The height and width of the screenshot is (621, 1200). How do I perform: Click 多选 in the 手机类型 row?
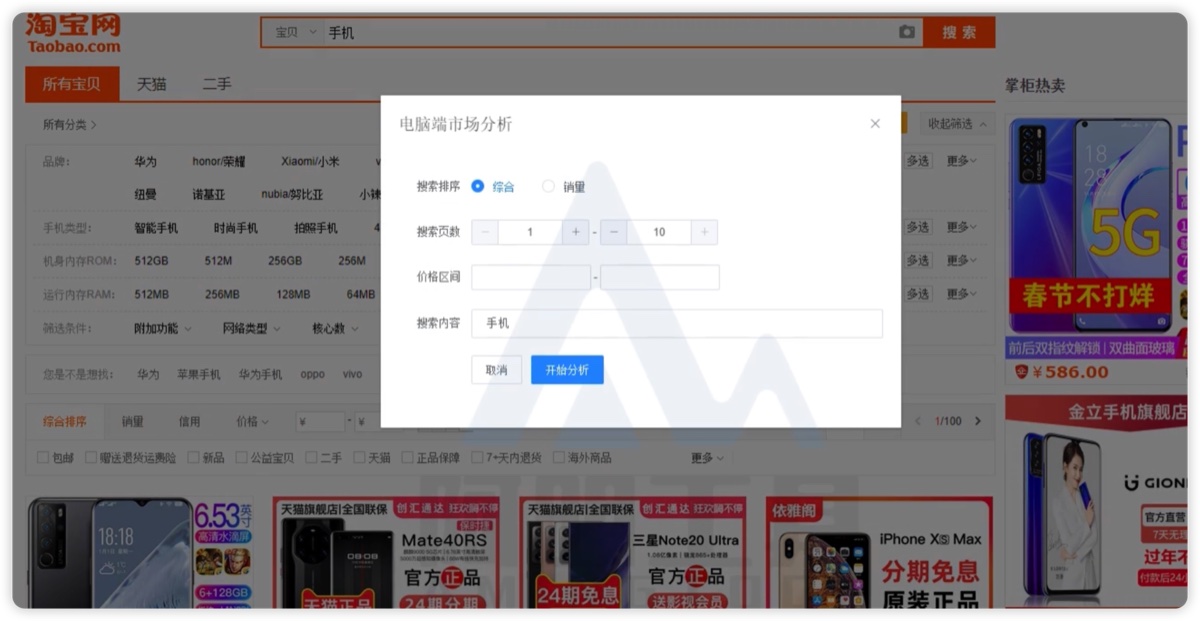918,227
